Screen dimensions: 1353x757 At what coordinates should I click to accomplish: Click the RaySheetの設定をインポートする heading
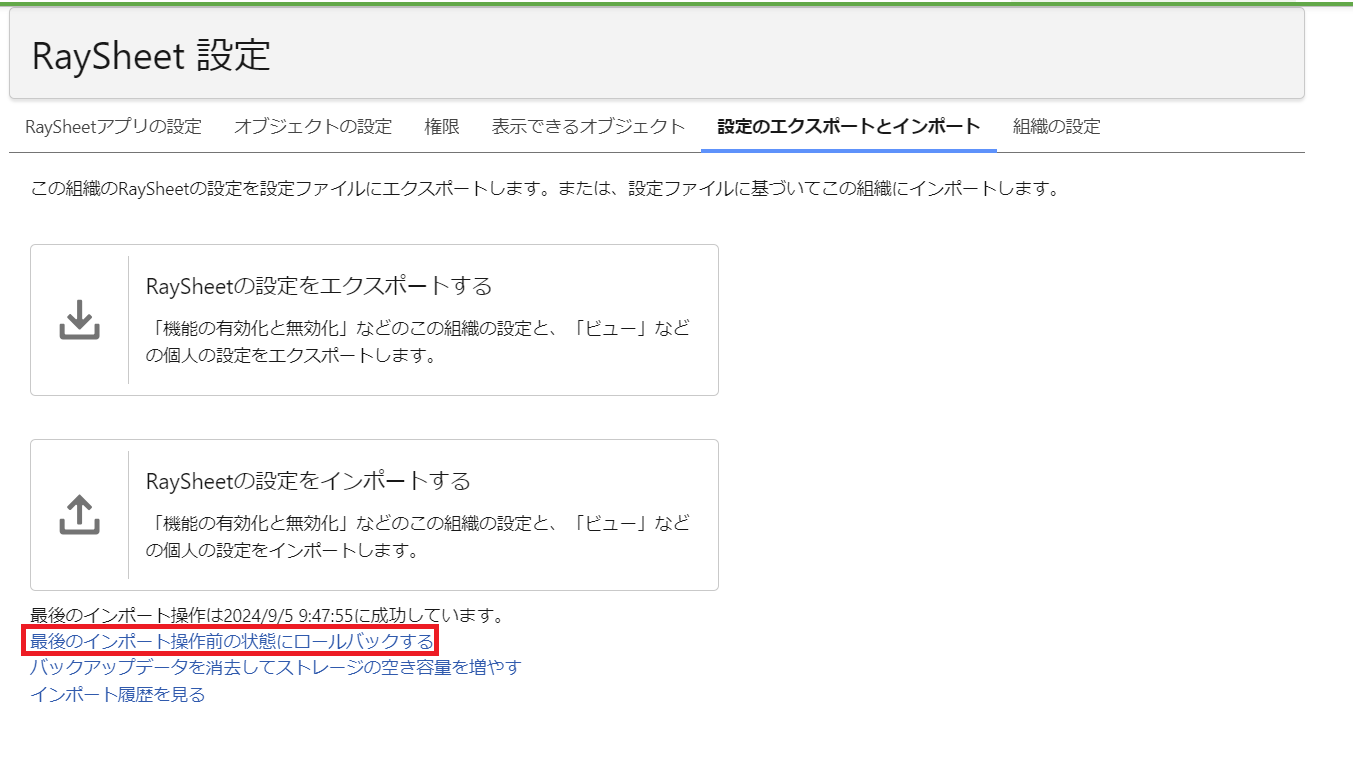tap(308, 481)
